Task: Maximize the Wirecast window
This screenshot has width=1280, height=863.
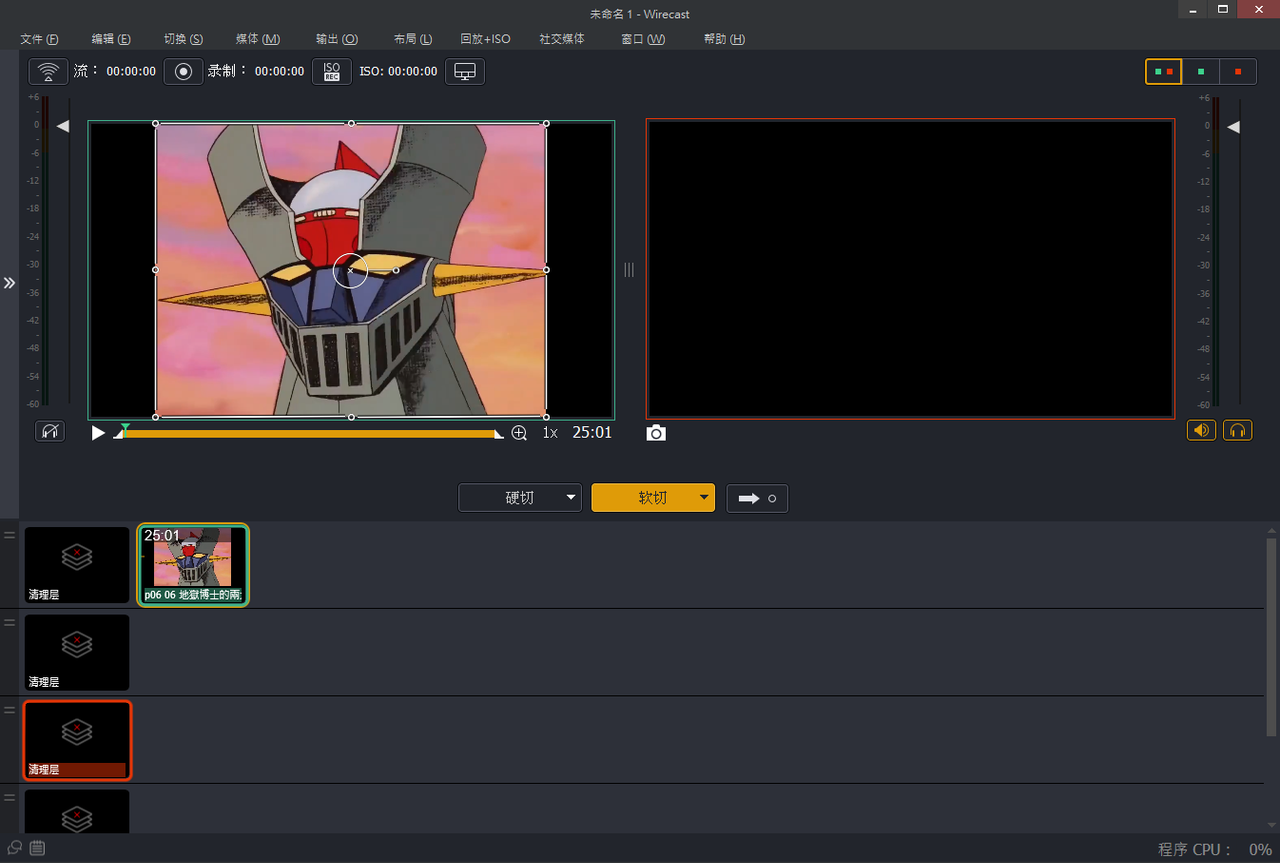Action: 1222,9
